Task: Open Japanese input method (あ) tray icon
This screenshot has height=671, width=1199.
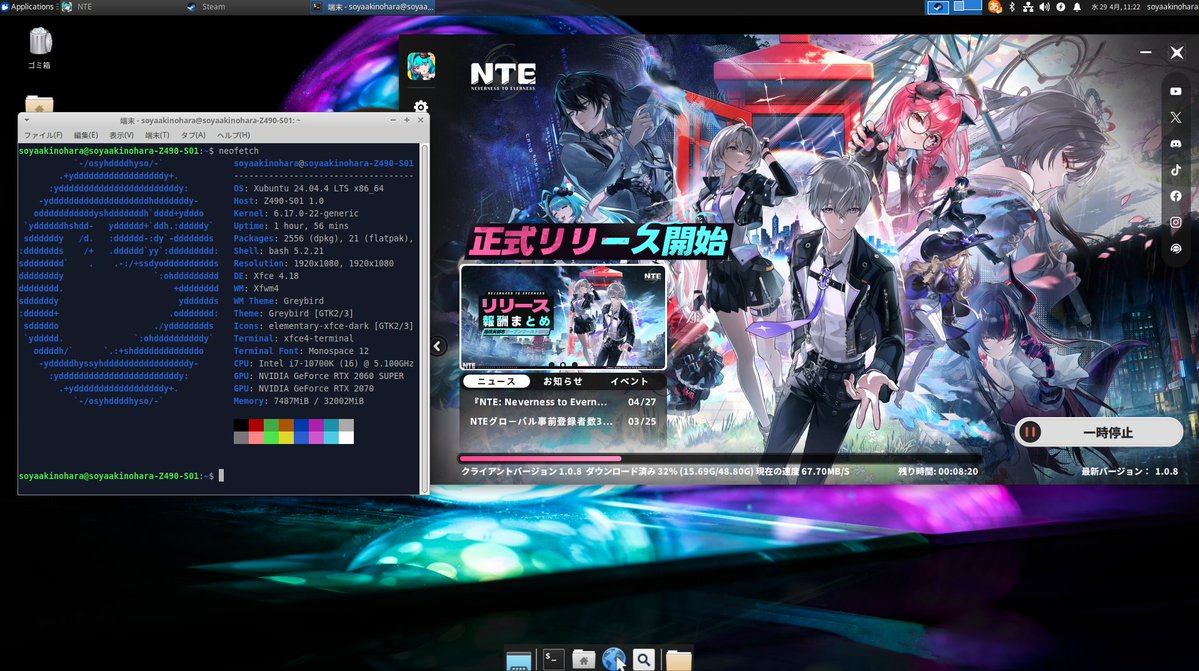Action: [995, 7]
